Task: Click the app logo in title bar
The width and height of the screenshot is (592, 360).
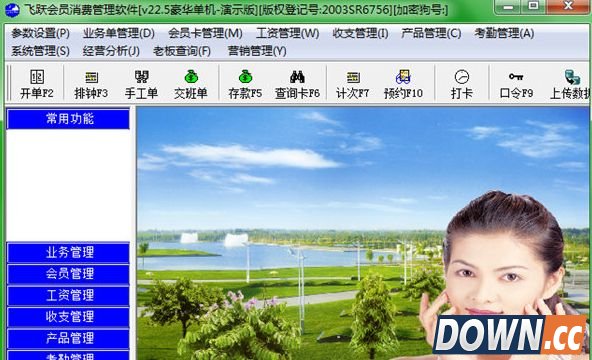Action: (x=12, y=9)
